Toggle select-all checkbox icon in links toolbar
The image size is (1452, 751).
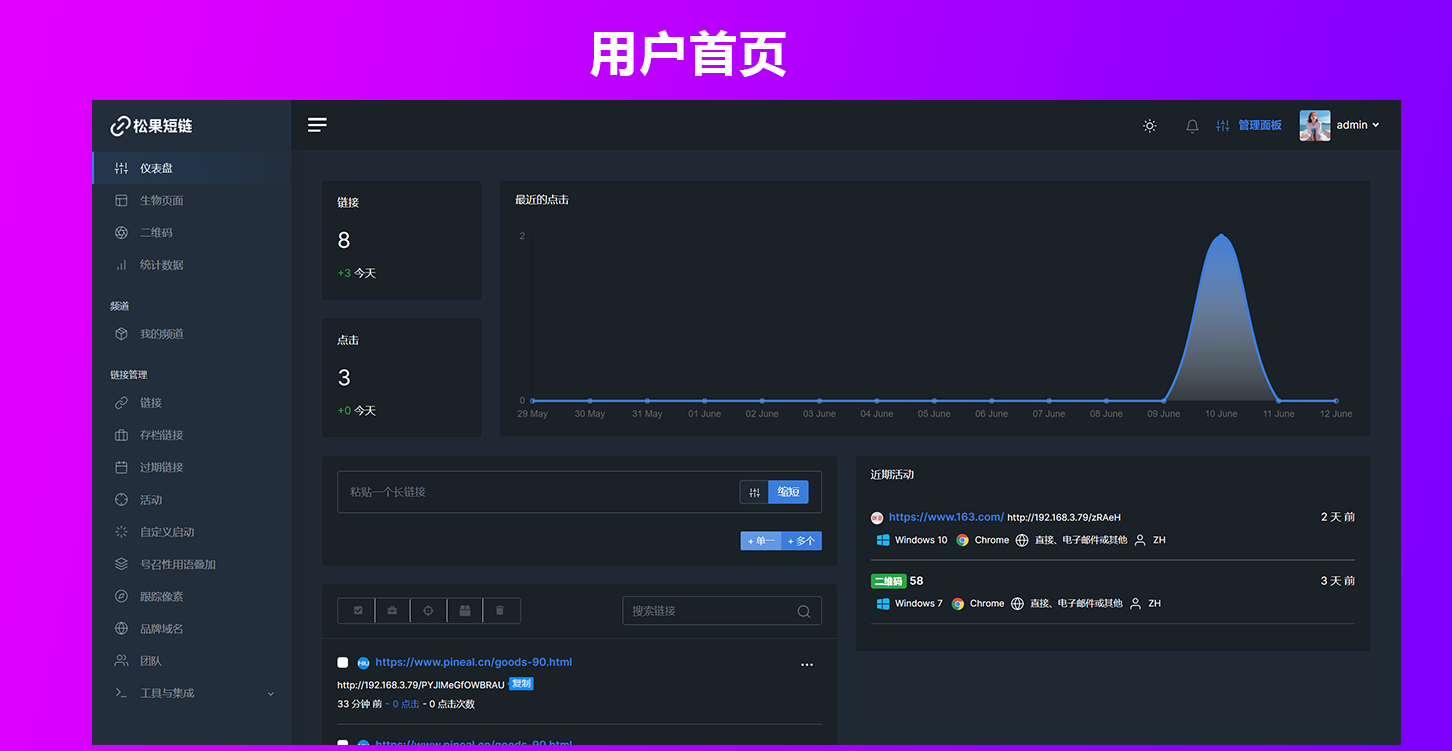357,611
